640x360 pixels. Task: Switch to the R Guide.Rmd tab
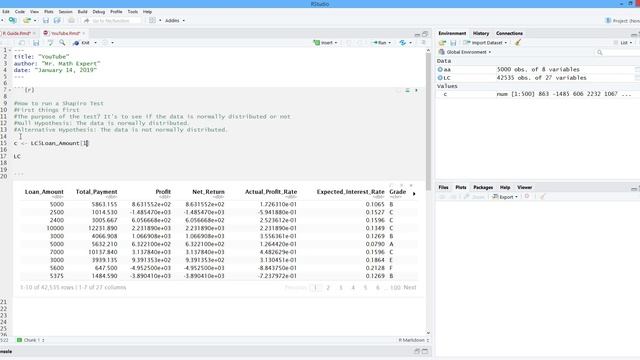coord(17,33)
